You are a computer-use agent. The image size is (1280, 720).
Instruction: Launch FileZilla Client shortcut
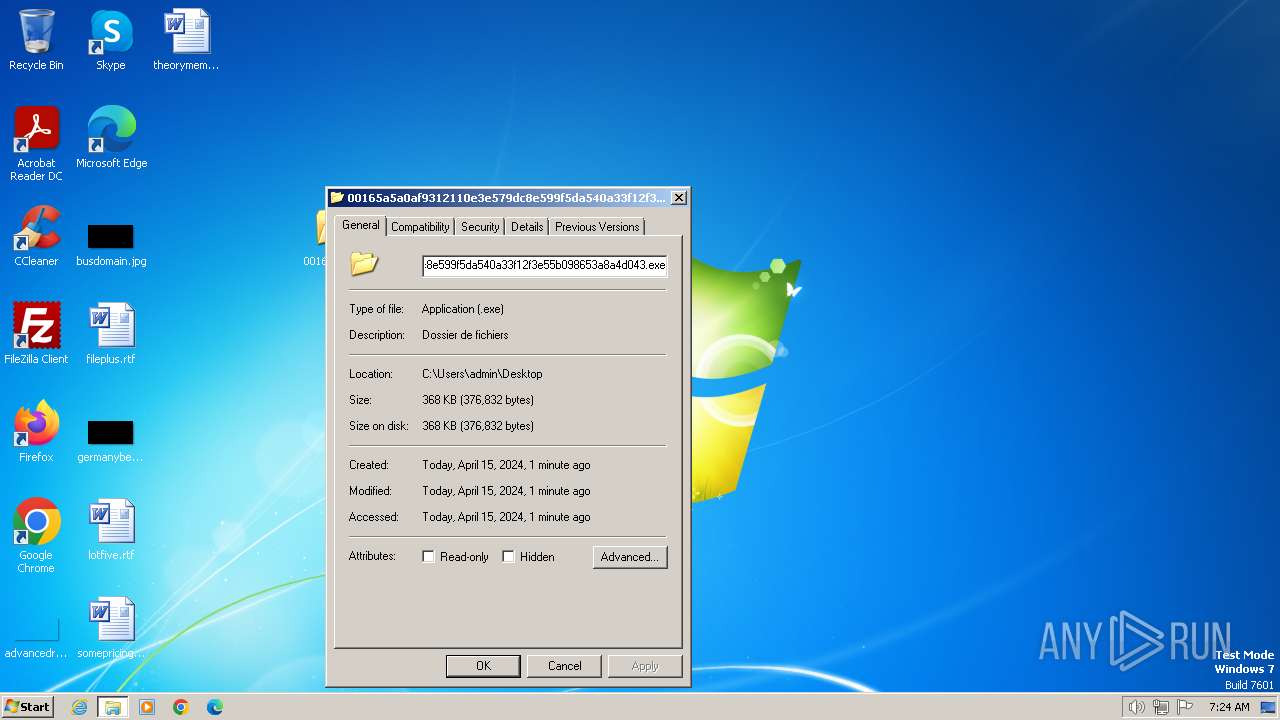tap(36, 334)
